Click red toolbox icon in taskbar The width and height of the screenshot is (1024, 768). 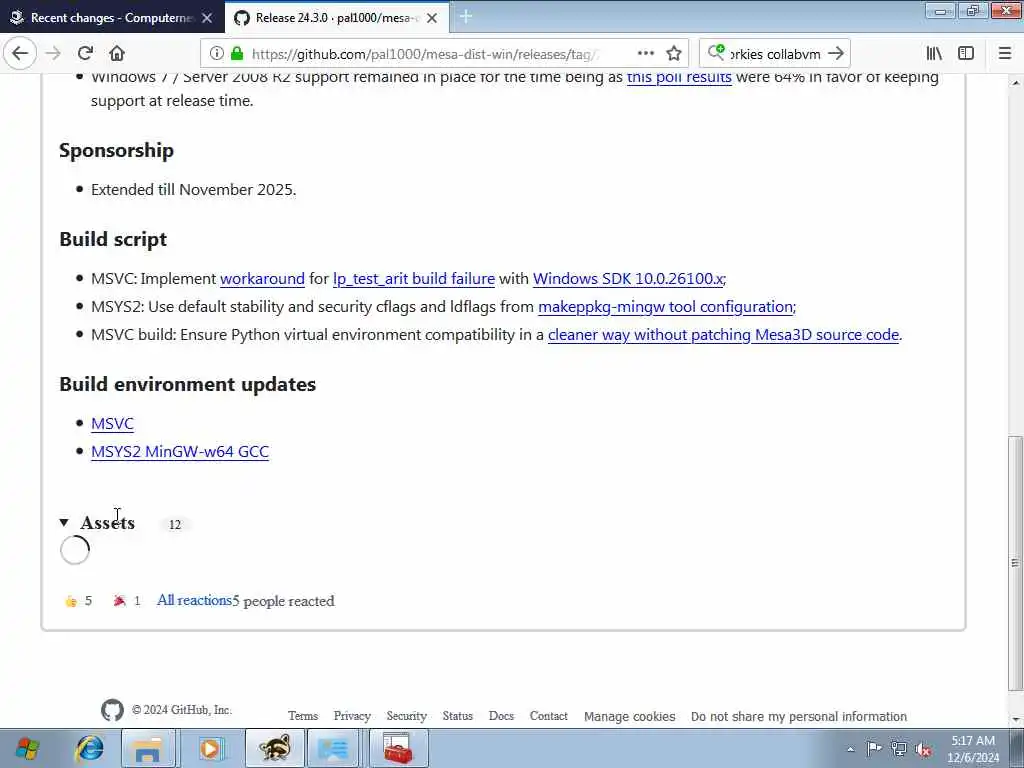click(398, 748)
